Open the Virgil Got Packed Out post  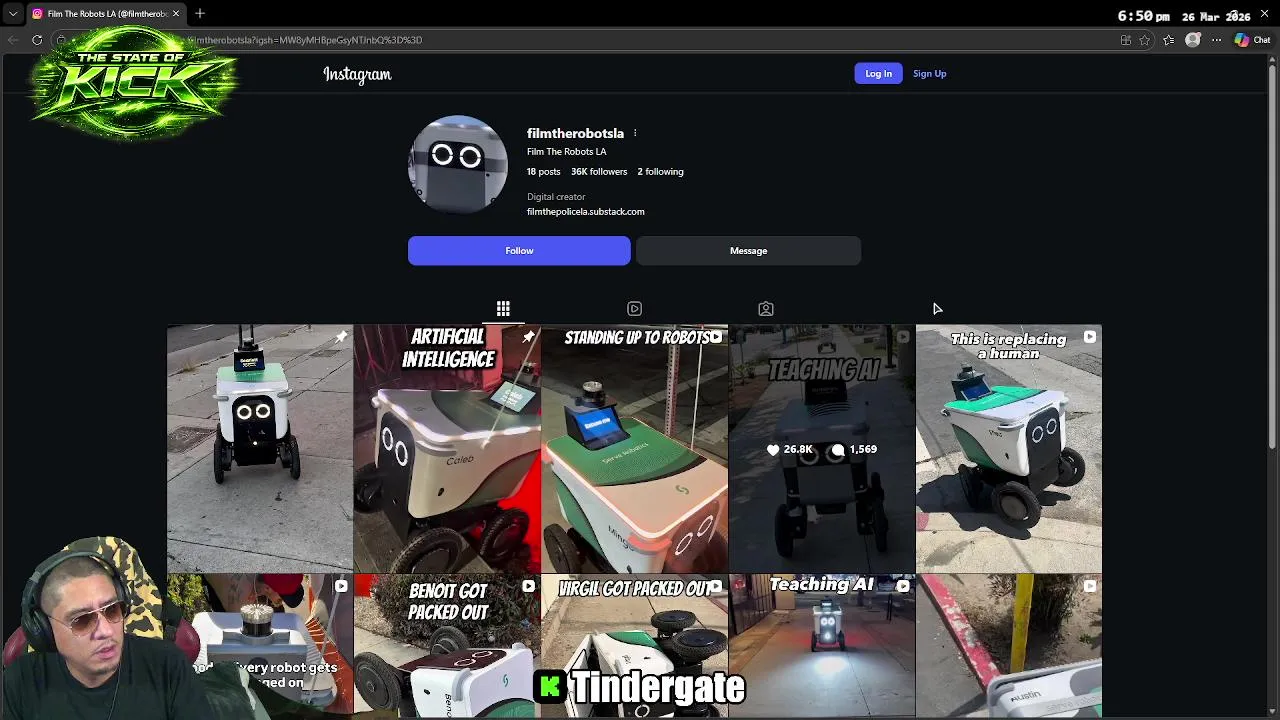pyautogui.click(x=634, y=645)
